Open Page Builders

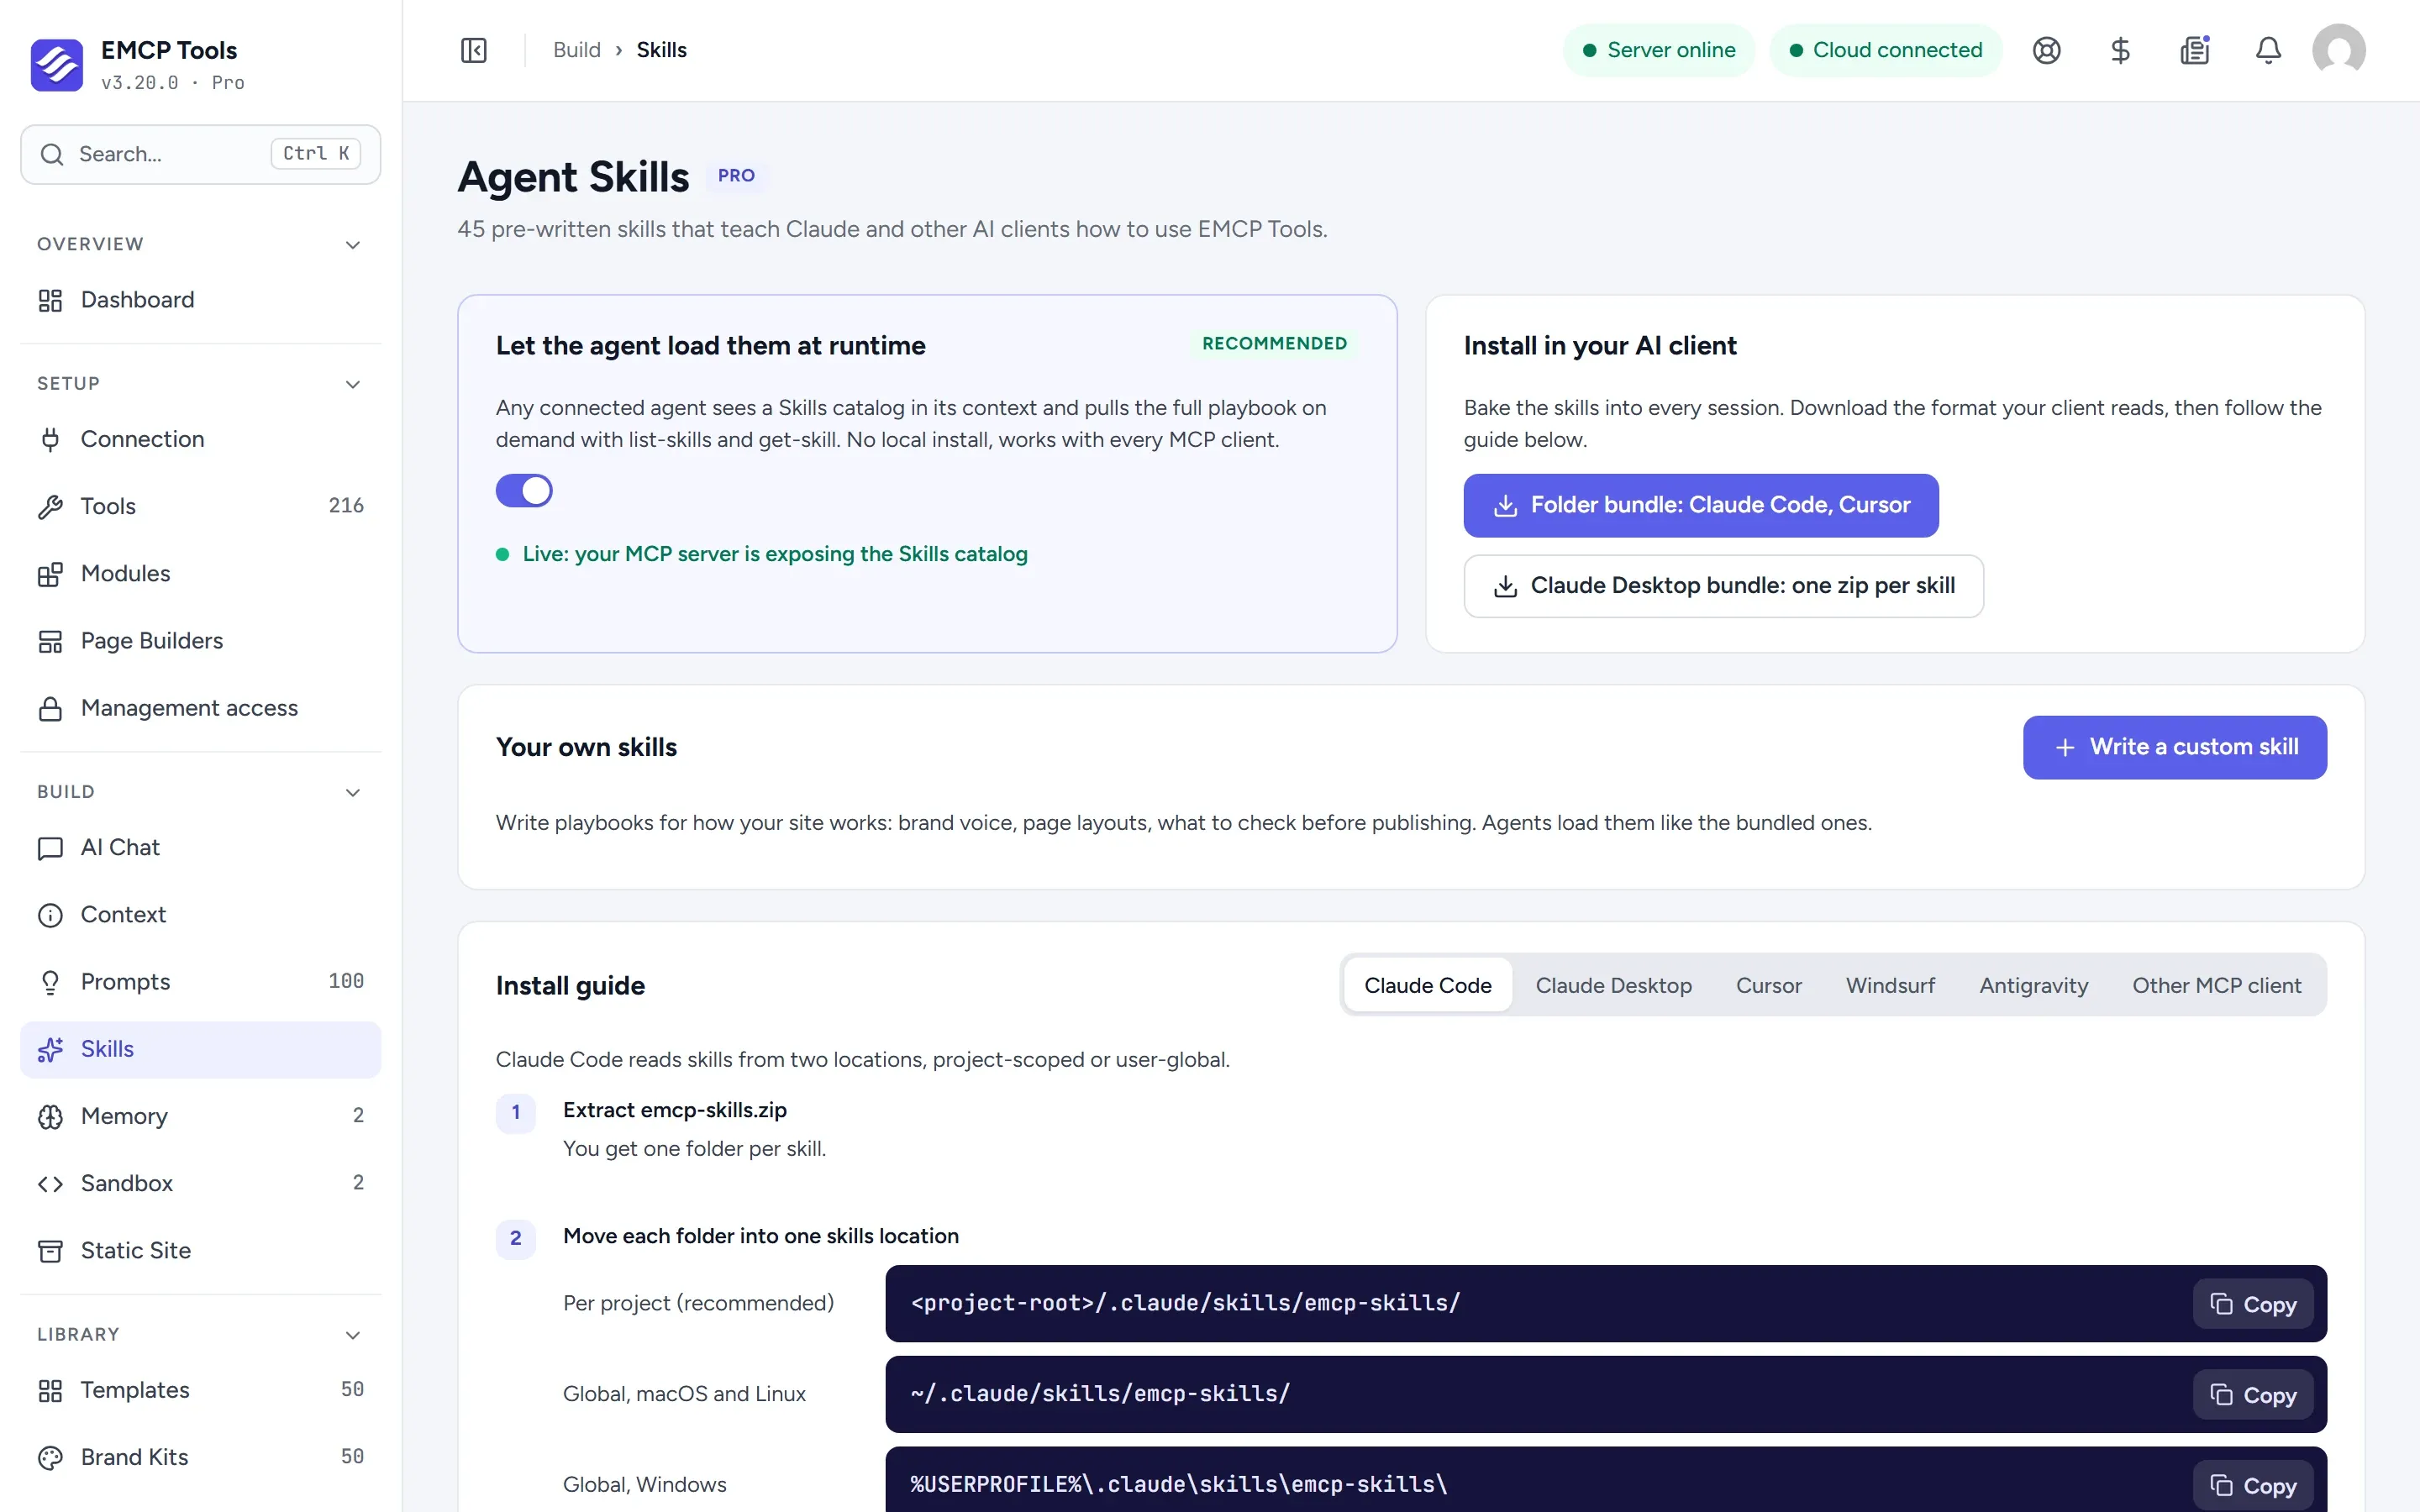point(200,641)
